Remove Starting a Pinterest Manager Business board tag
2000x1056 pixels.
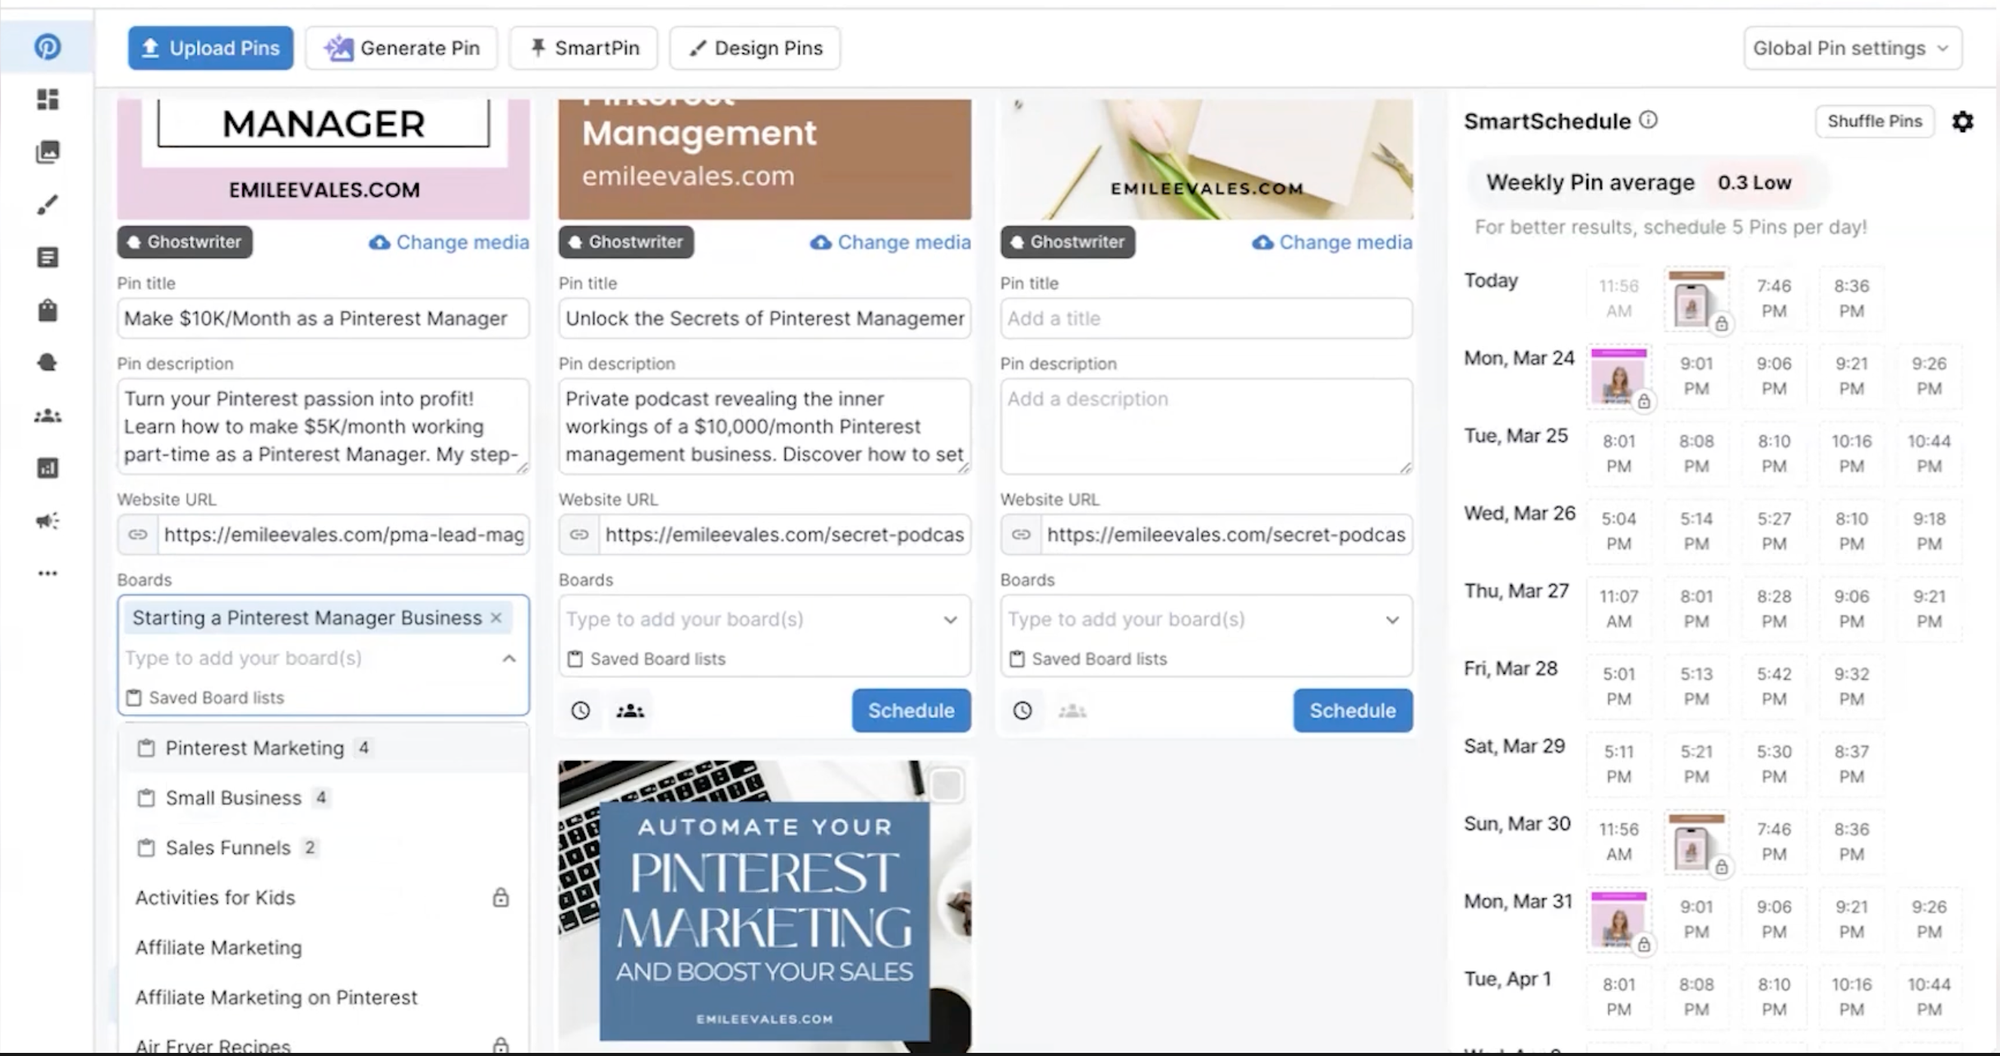coord(496,618)
